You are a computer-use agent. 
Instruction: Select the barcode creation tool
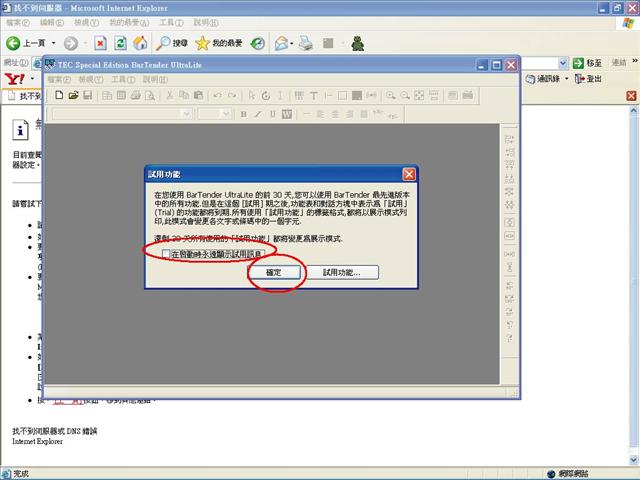pyautogui.click(x=299, y=95)
